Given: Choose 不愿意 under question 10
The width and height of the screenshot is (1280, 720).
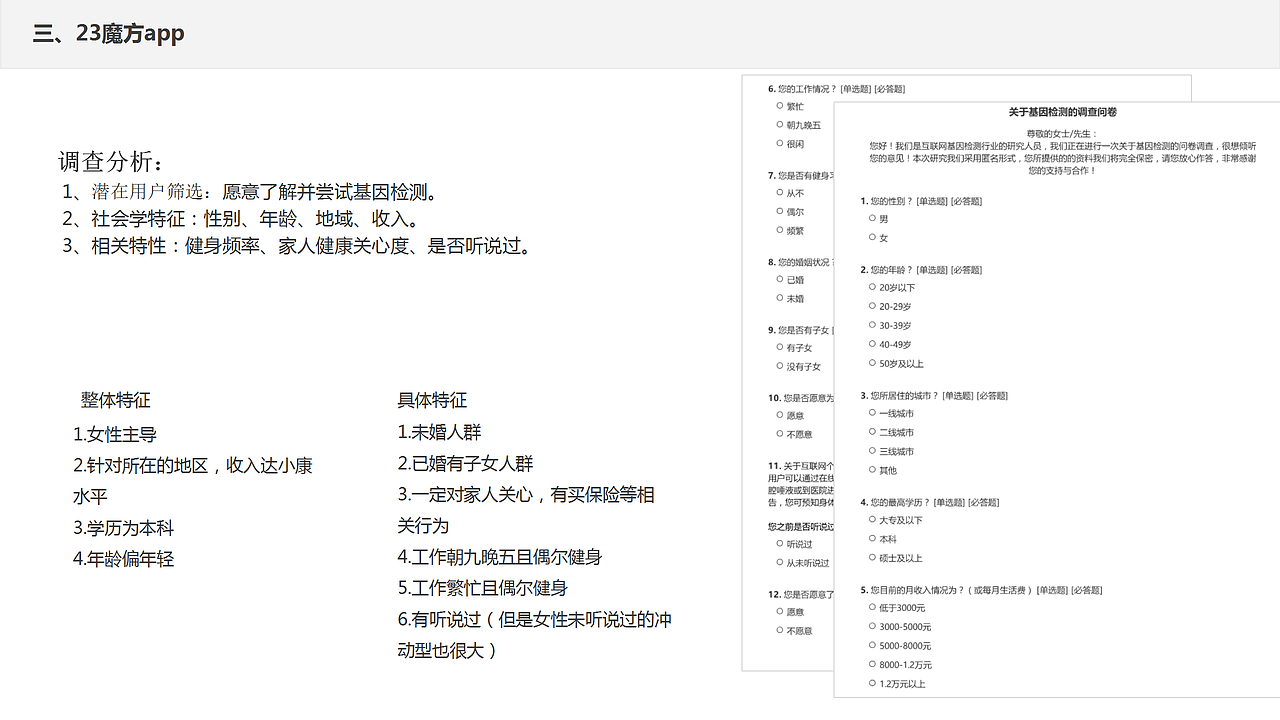Looking at the screenshot, I should (780, 434).
